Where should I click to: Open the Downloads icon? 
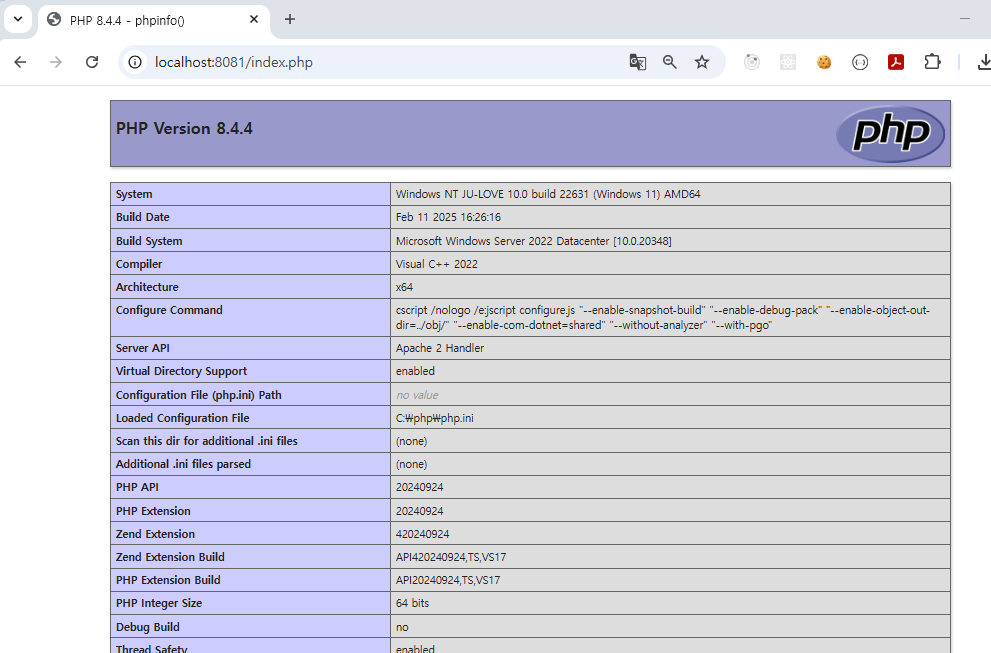point(984,61)
